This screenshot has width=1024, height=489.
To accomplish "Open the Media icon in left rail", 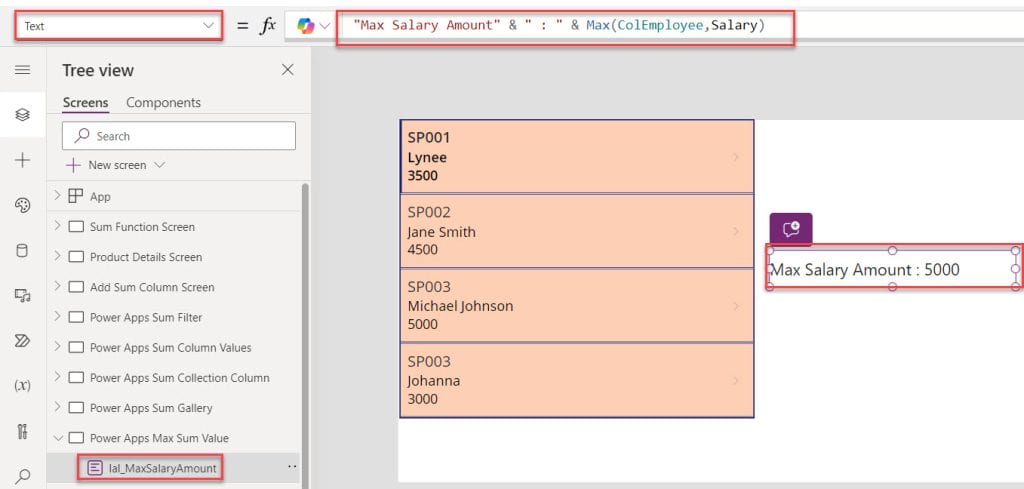I will point(22,296).
